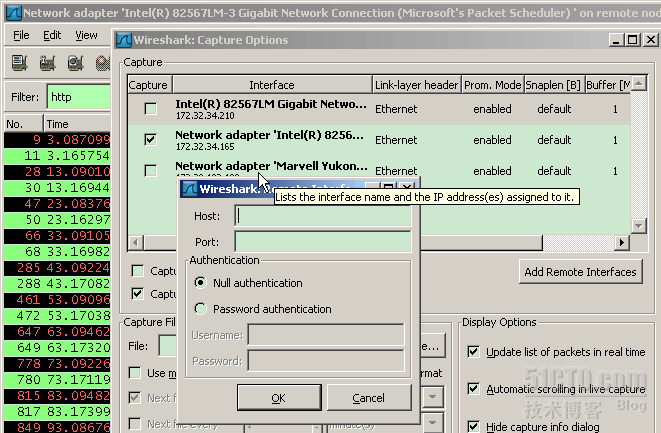Select packet number 30 in packet list
This screenshot has width=661, height=433.
tap(57, 188)
